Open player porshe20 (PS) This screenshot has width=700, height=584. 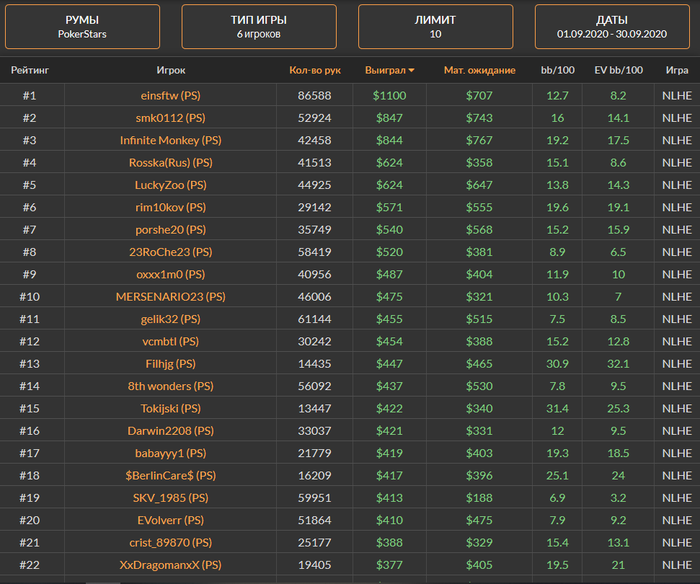point(171,229)
